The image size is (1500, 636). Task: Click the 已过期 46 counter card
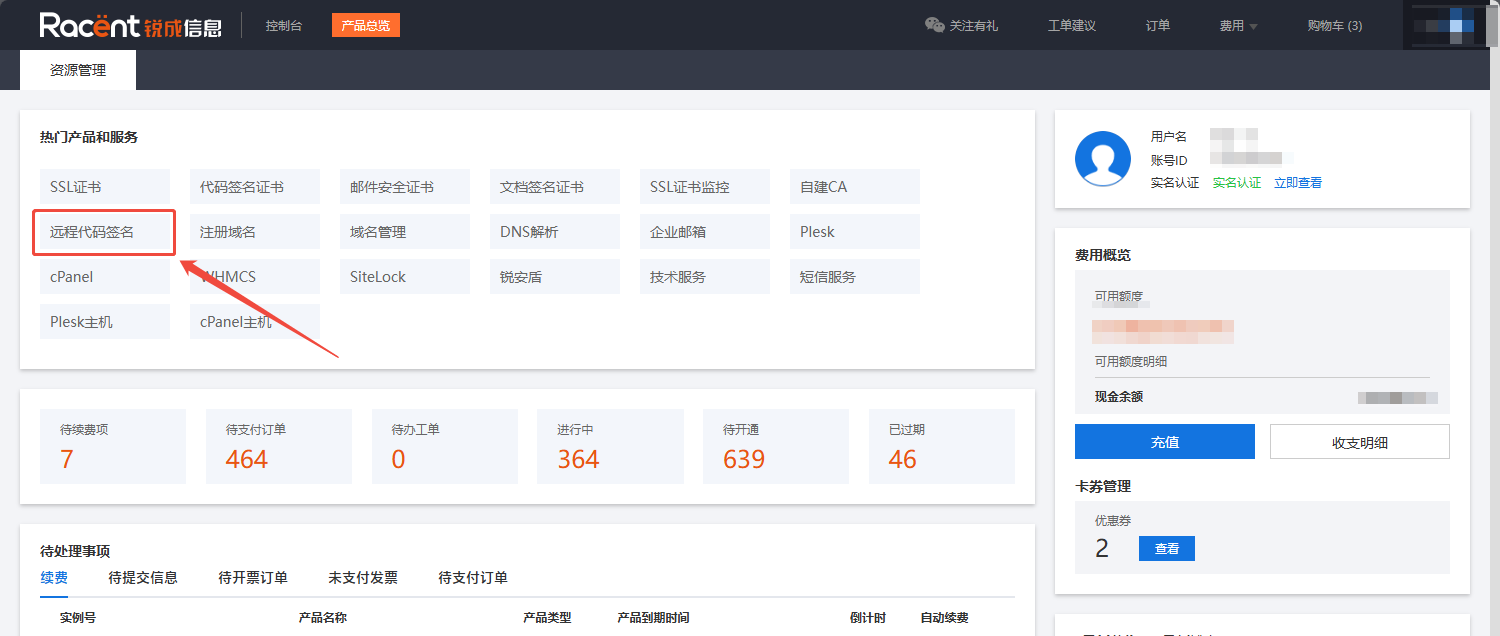pos(941,446)
